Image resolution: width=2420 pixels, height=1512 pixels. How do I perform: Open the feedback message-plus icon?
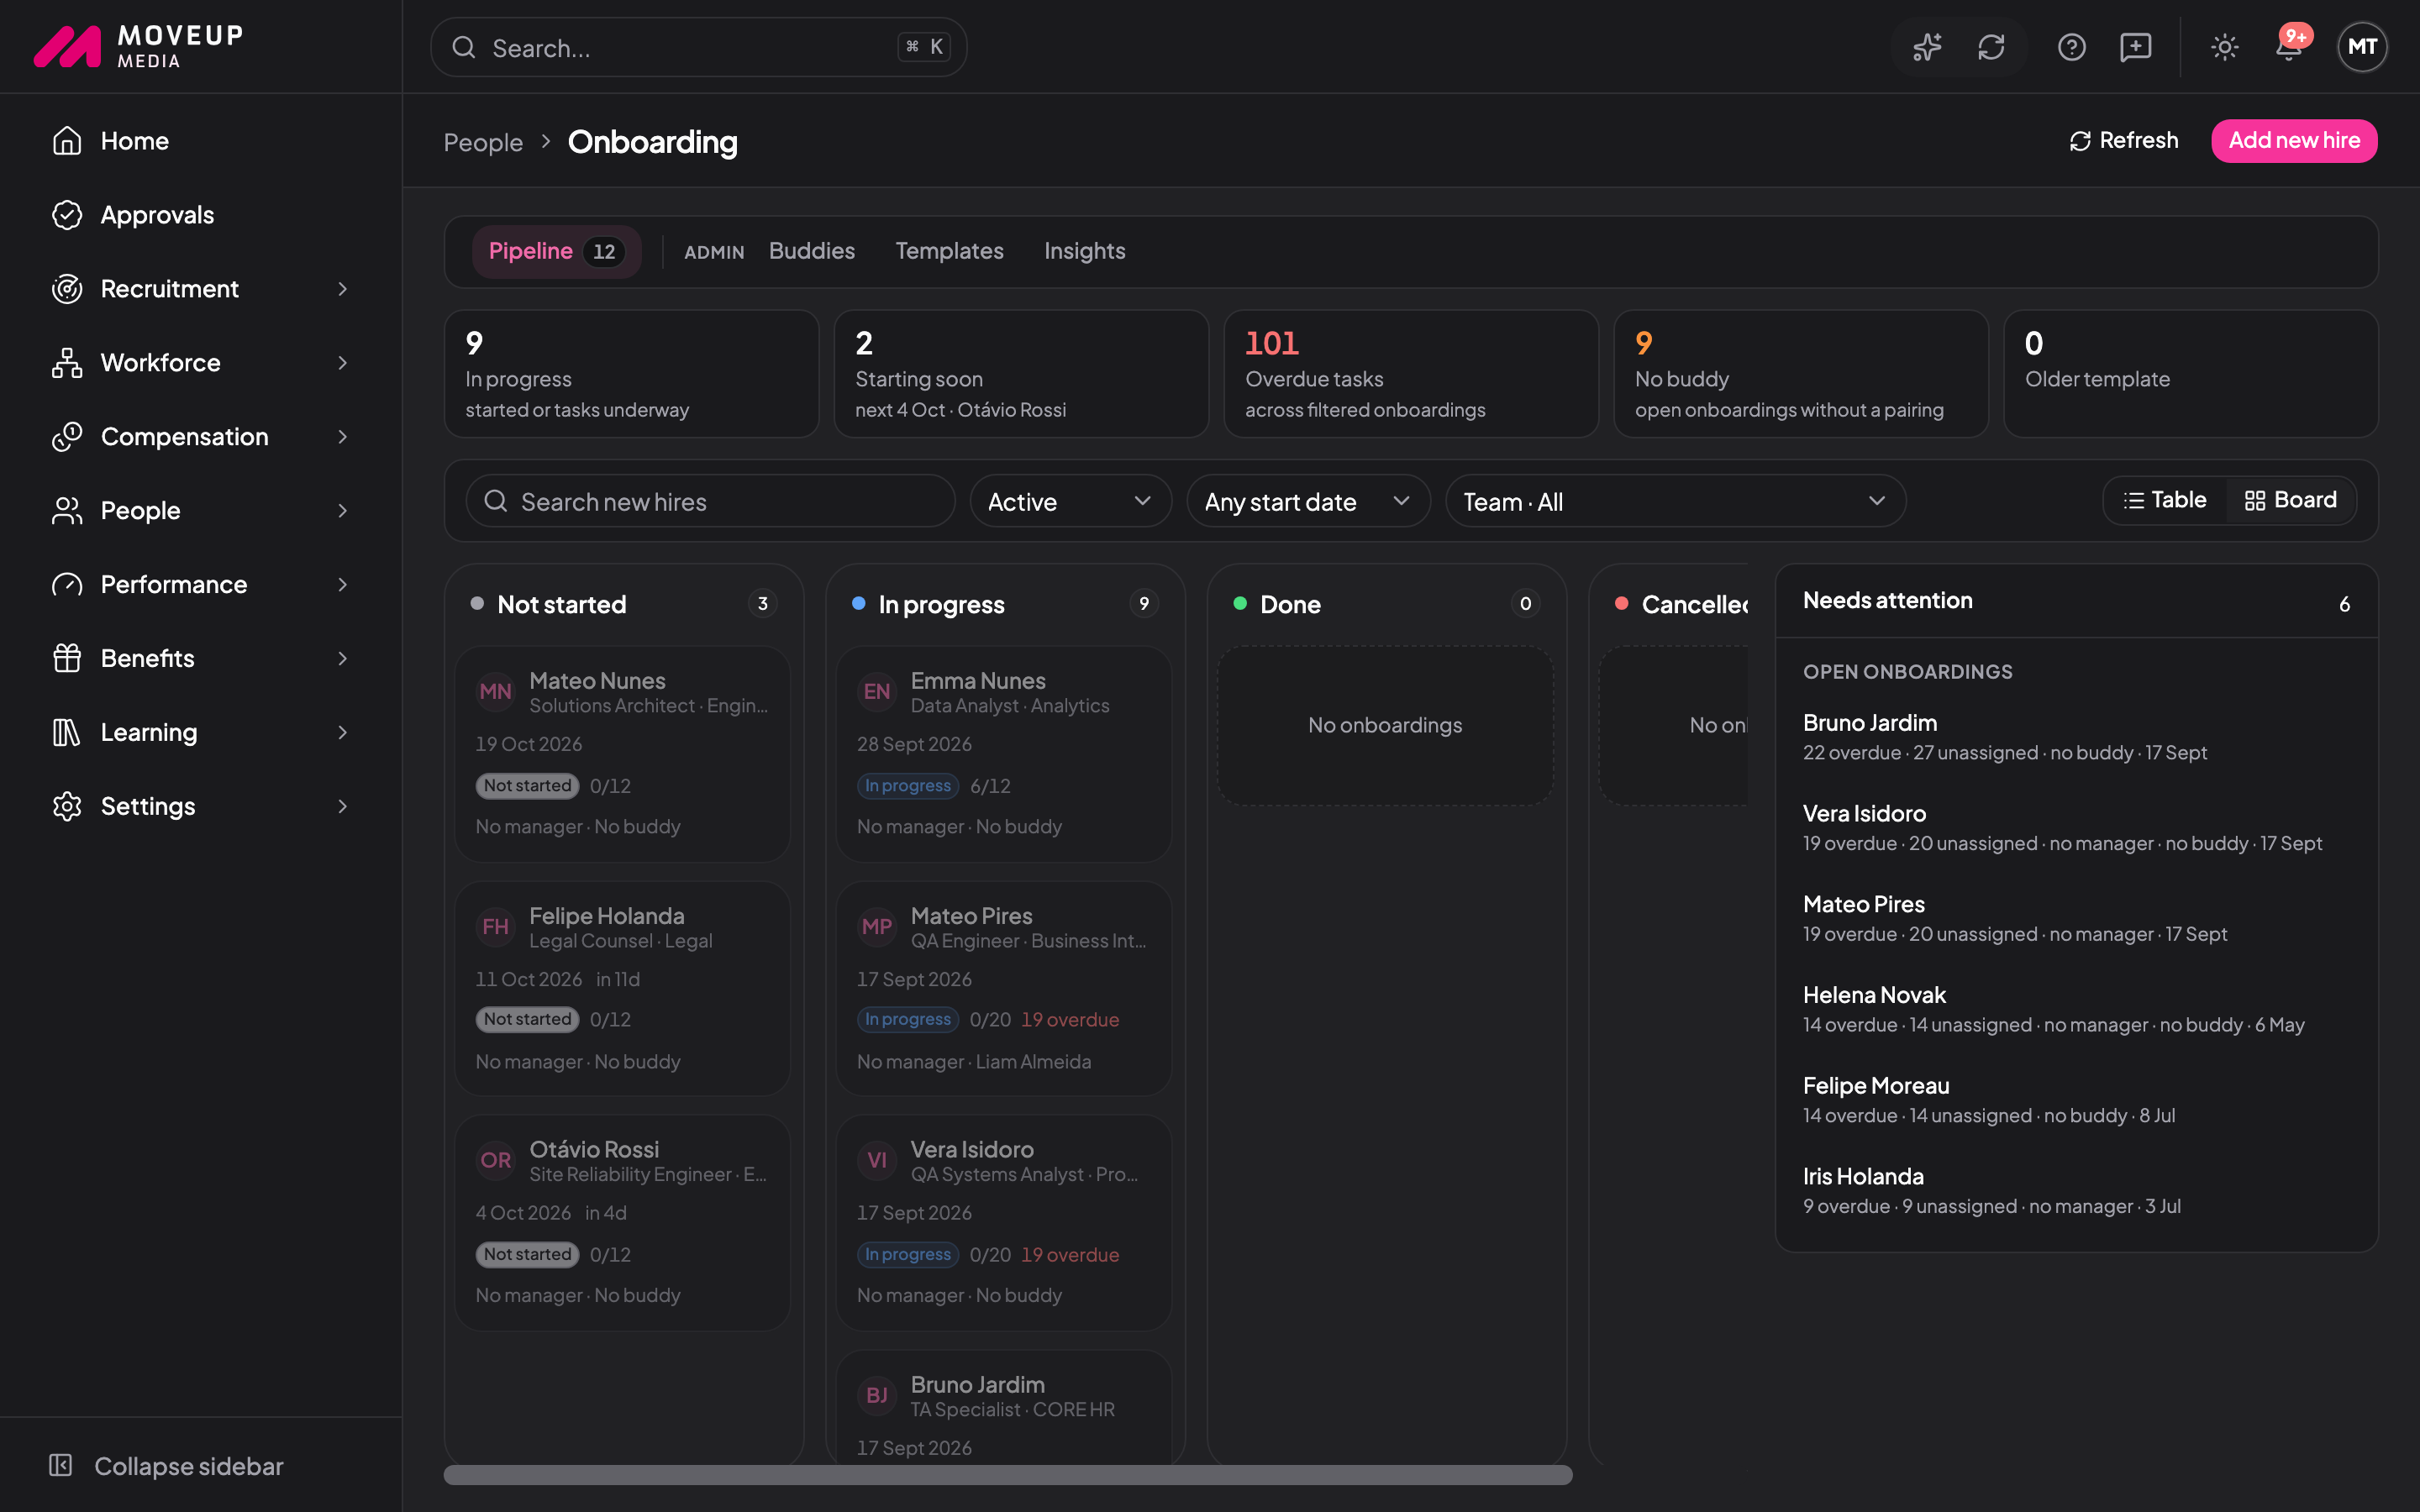point(2135,47)
